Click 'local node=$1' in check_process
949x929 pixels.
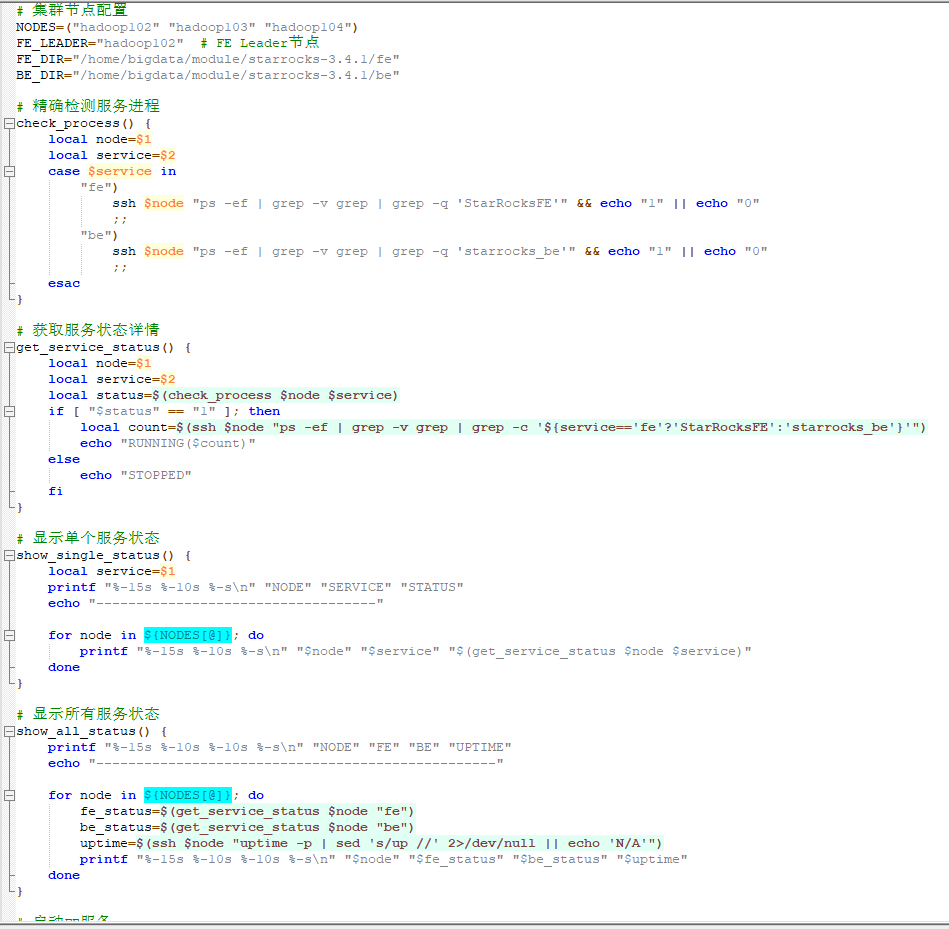coord(100,139)
